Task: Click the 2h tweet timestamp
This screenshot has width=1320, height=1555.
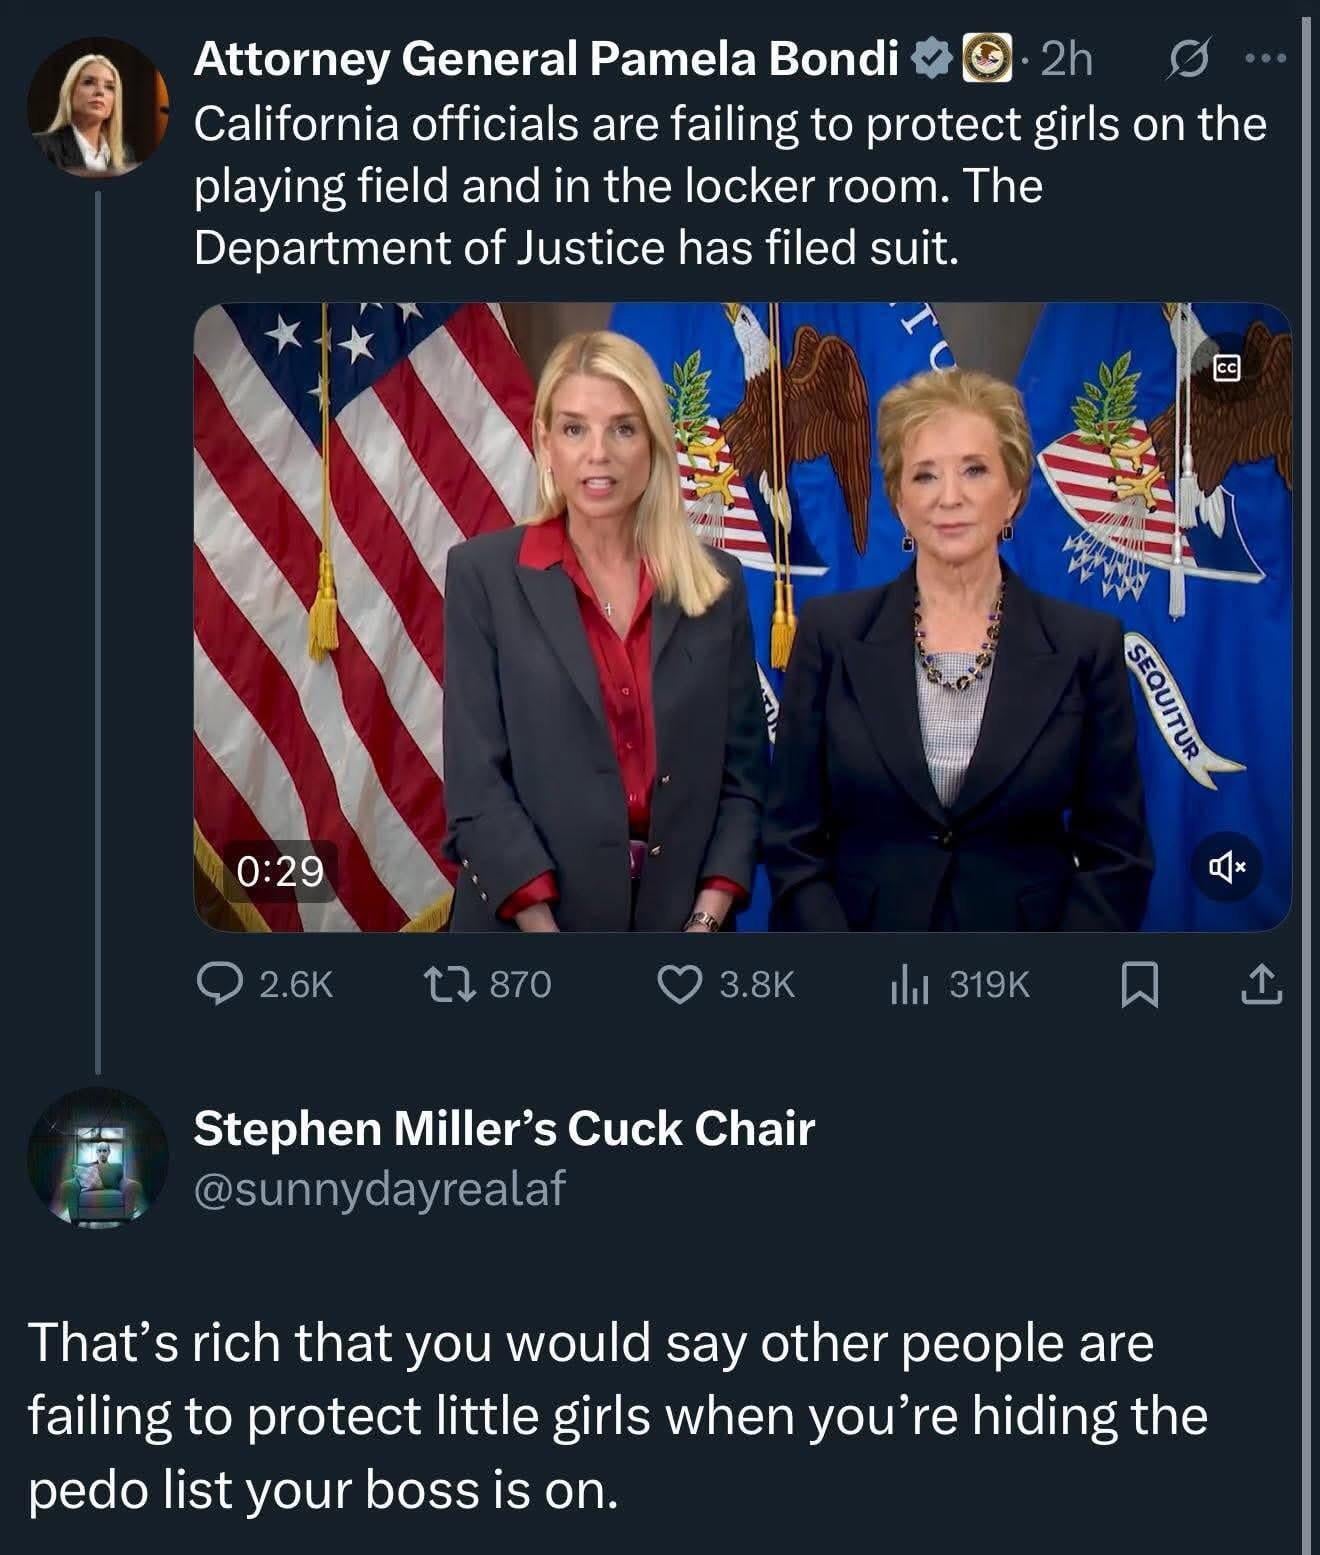Action: 1066,61
